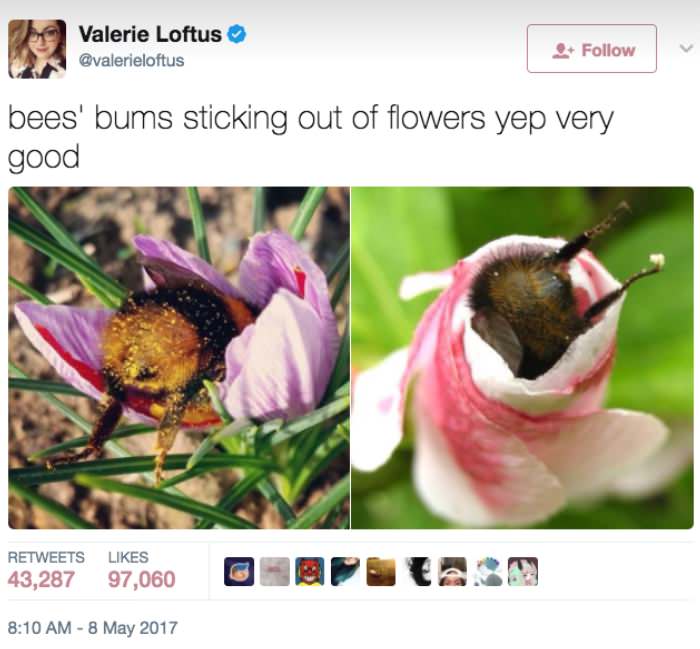Open the last liker avatar with pink and teal

click(x=522, y=571)
